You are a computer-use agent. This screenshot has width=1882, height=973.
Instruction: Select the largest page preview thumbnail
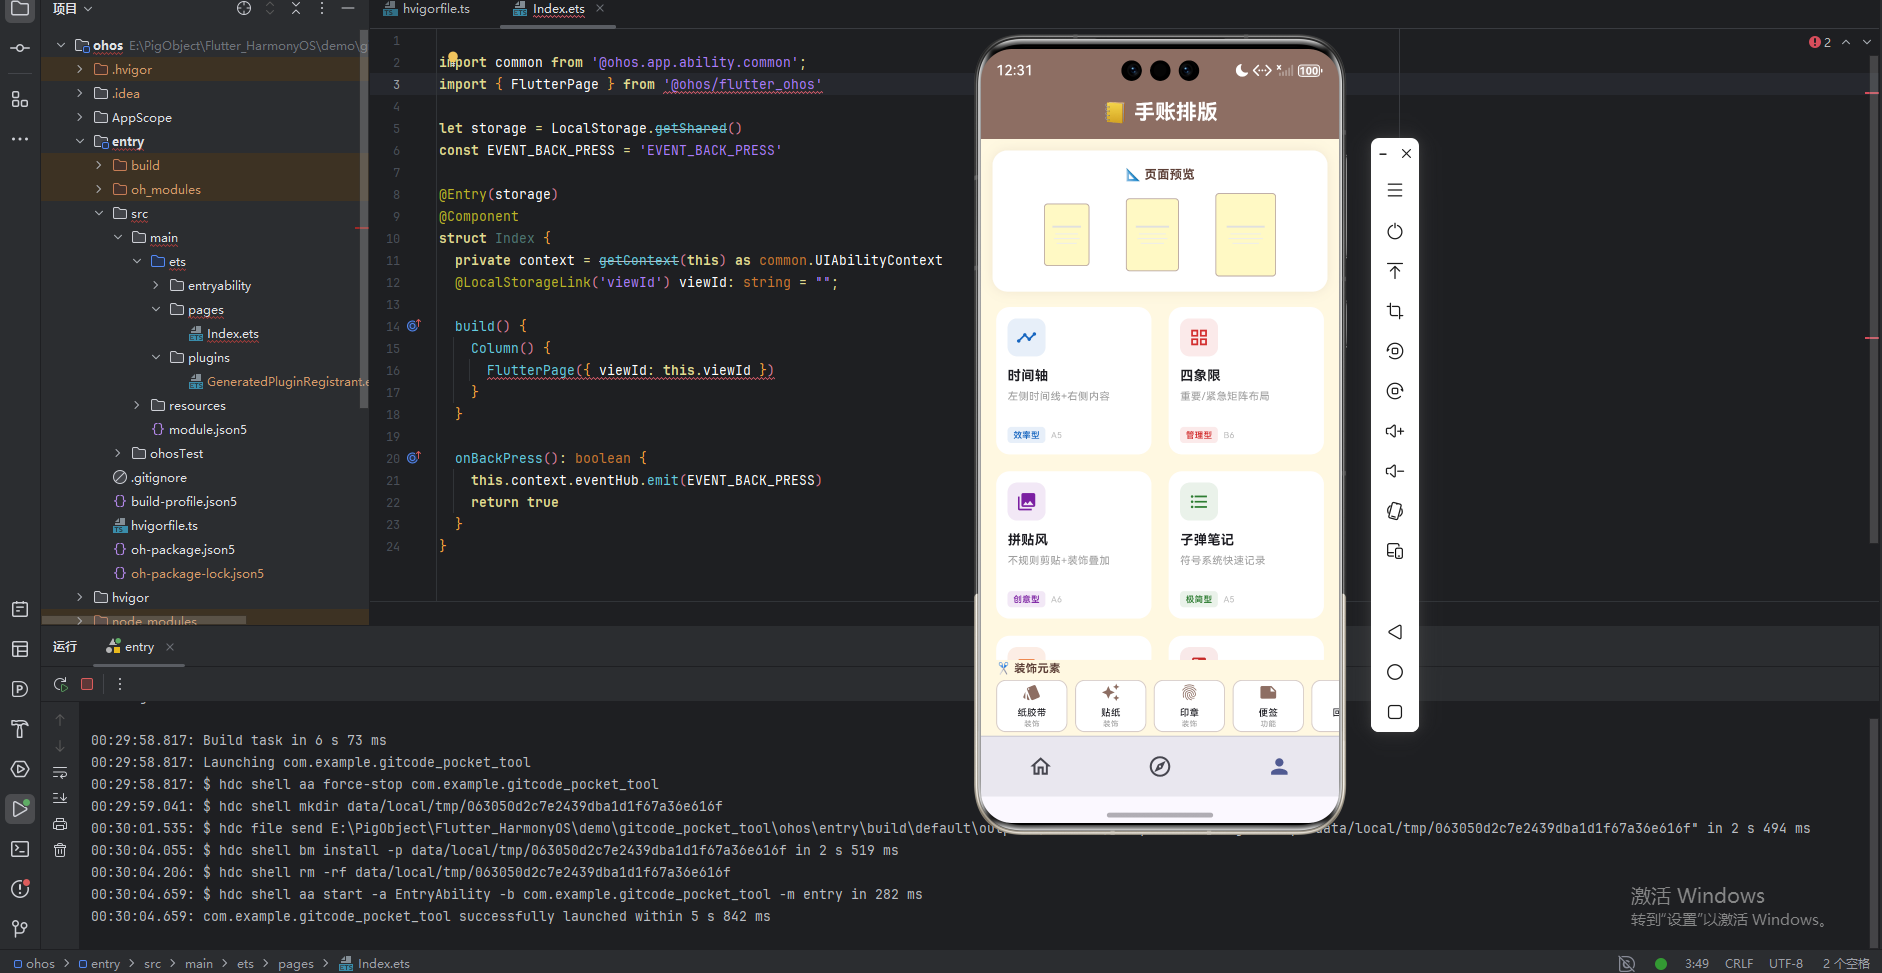pos(1245,235)
